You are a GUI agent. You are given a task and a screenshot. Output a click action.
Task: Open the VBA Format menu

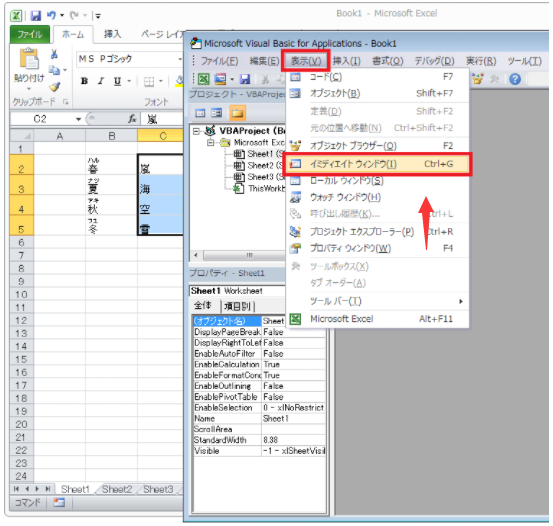[388, 61]
